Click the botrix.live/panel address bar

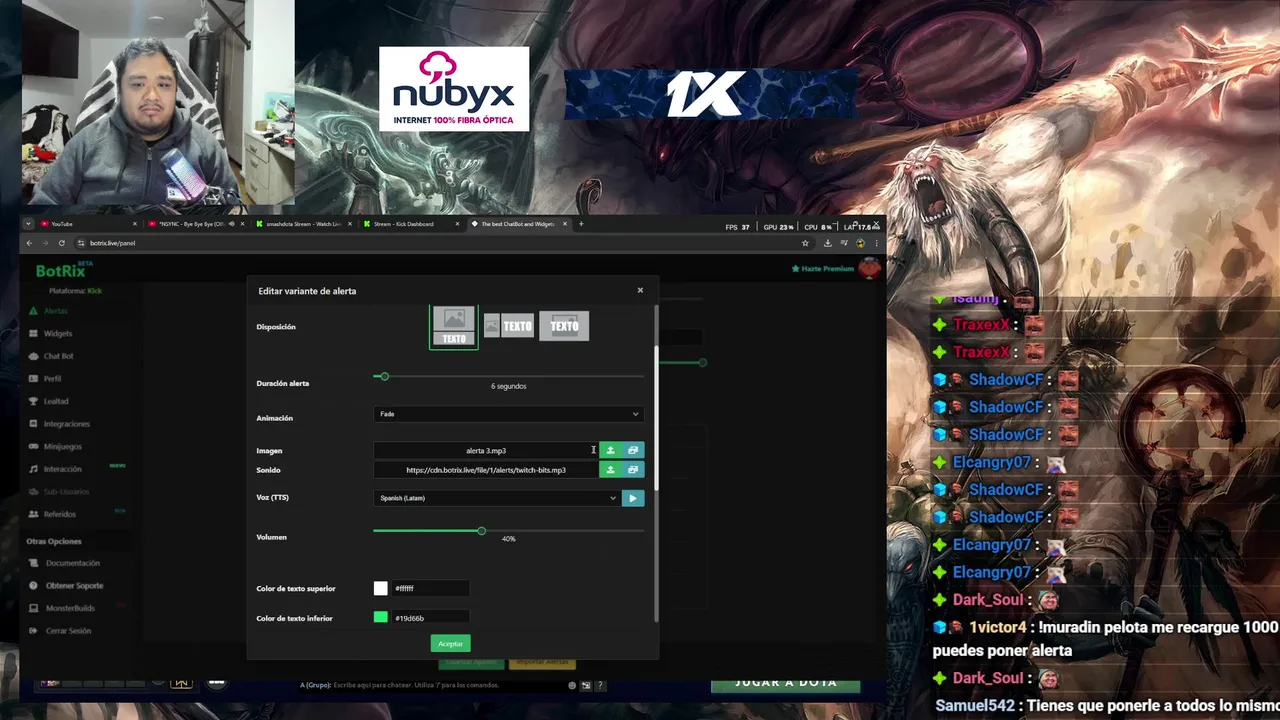point(440,243)
